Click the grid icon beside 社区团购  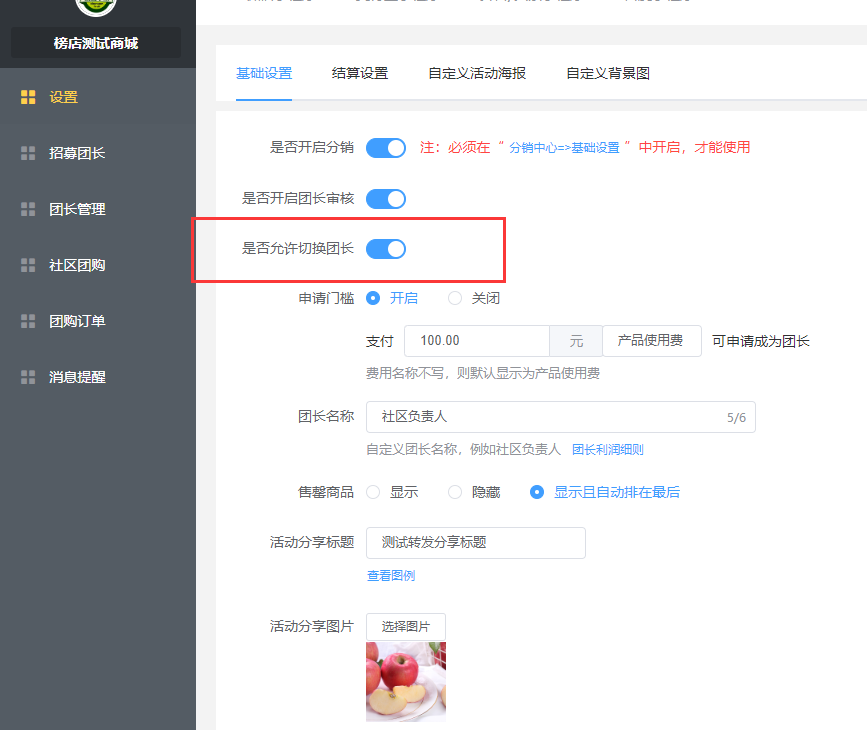pos(28,265)
